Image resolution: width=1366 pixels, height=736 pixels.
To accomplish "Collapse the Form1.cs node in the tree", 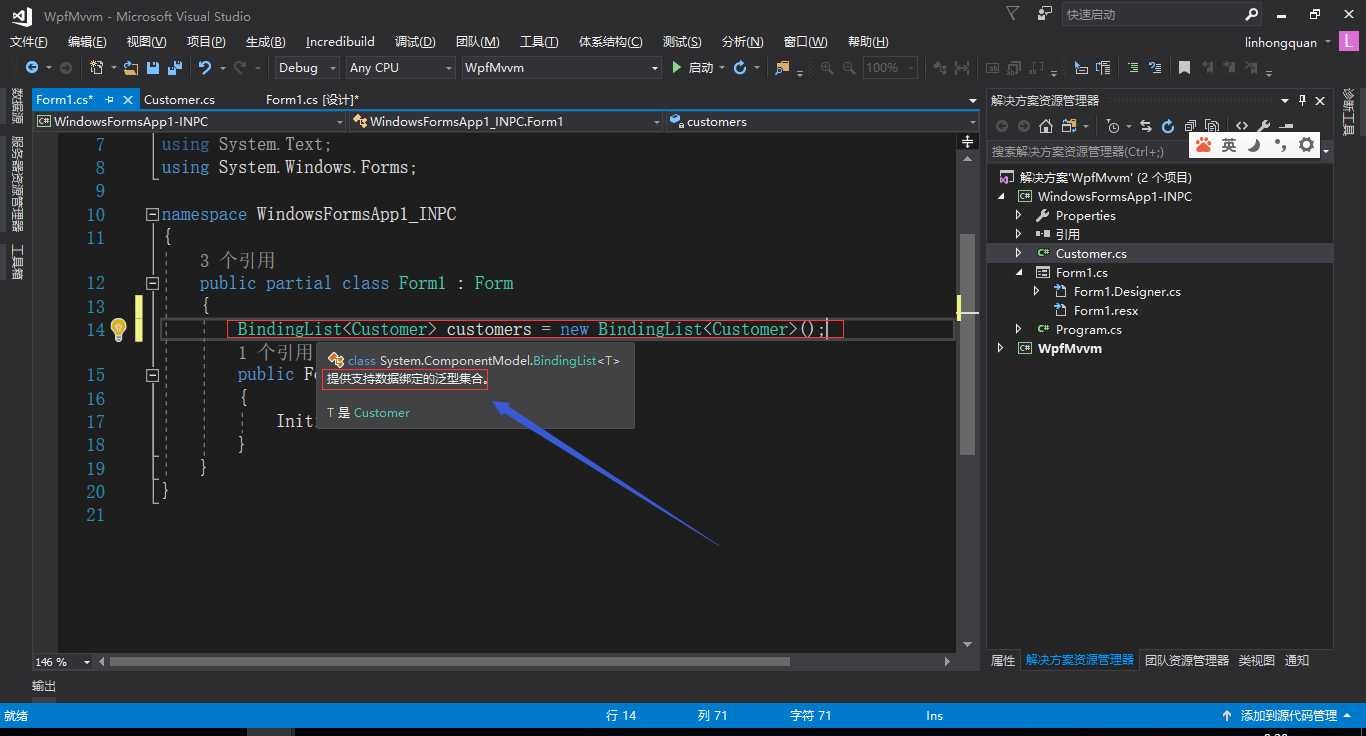I will click(1019, 272).
